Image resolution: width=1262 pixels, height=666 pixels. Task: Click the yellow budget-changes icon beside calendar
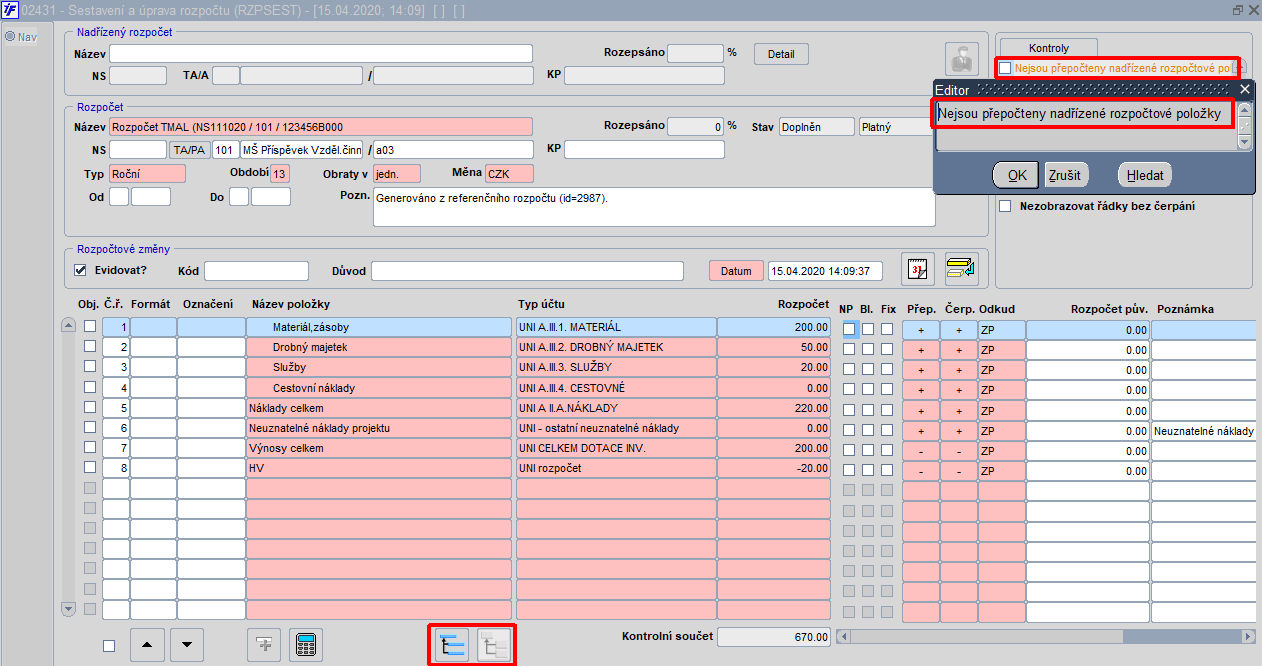click(962, 269)
